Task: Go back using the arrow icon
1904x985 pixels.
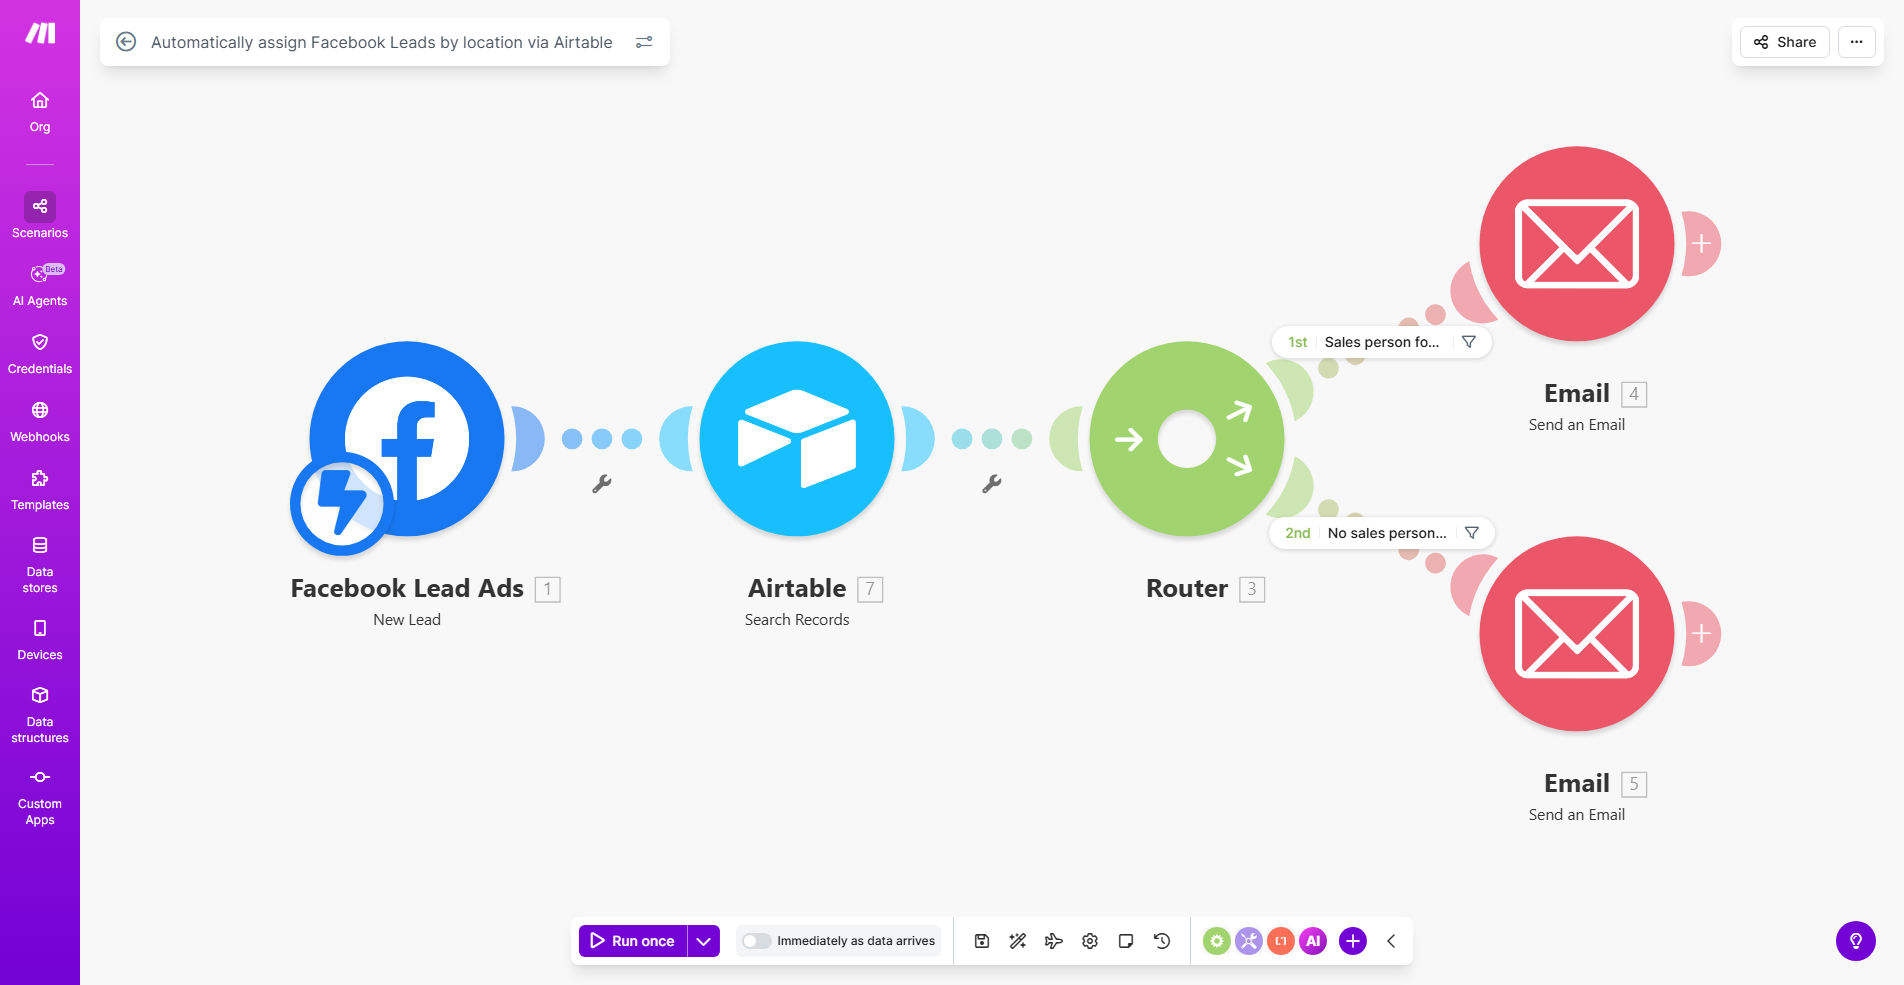Action: (126, 42)
